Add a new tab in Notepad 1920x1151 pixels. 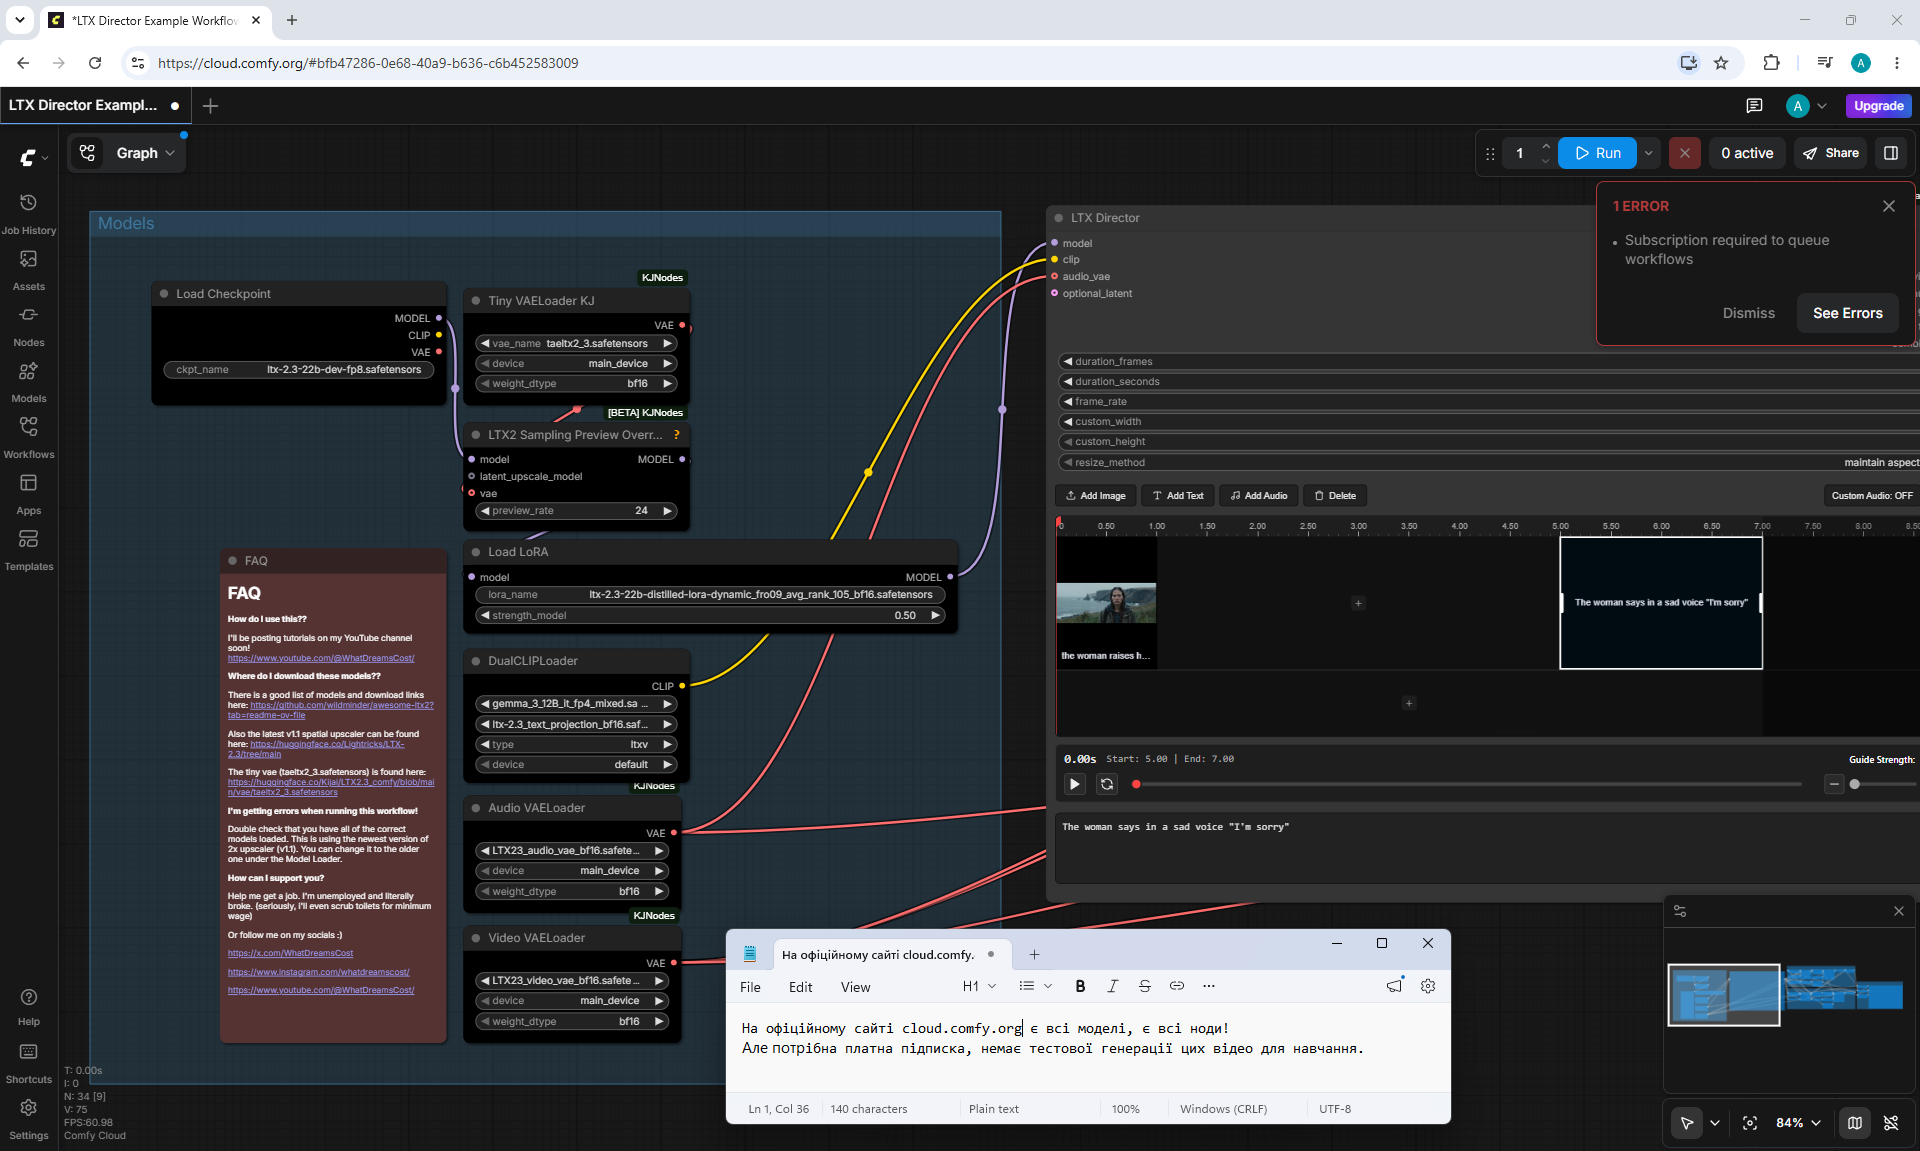point(1034,955)
